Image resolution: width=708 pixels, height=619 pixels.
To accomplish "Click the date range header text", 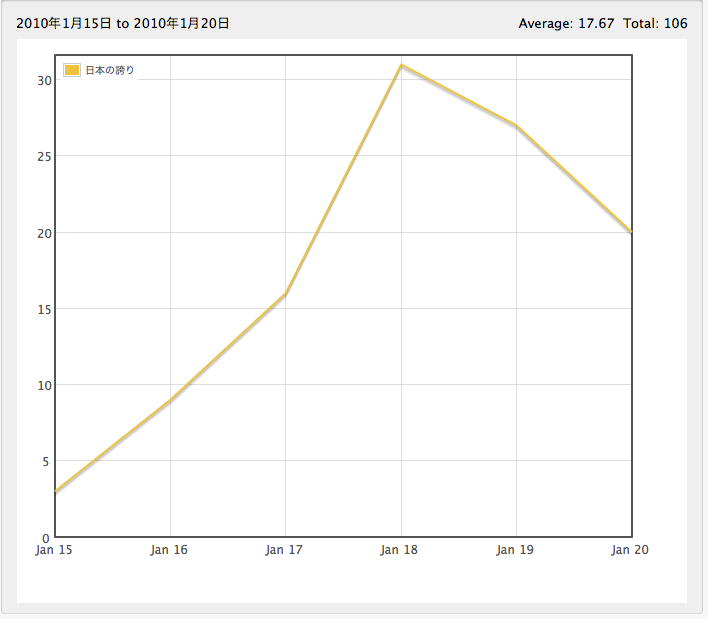I will [x=123, y=23].
